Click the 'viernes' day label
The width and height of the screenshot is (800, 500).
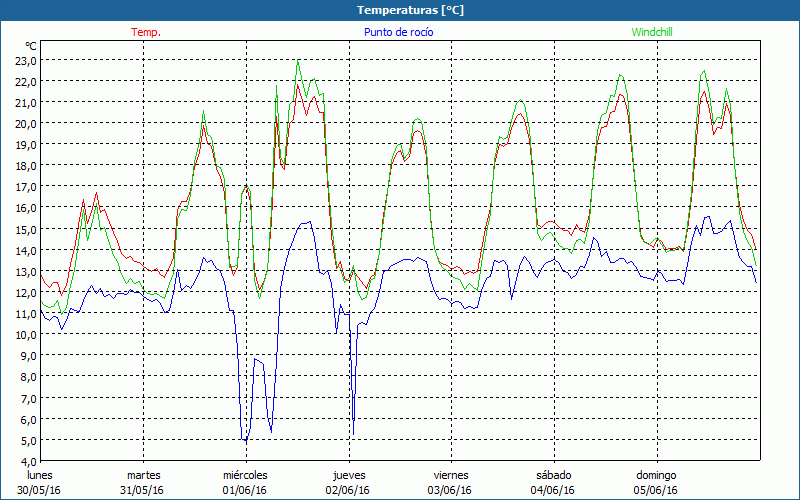451,475
